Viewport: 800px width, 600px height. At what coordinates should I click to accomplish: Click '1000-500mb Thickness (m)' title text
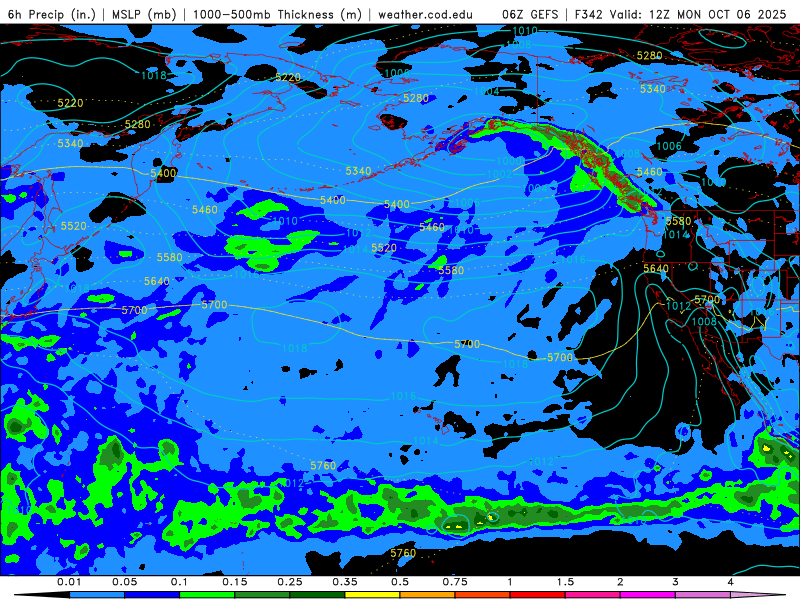[x=277, y=14]
